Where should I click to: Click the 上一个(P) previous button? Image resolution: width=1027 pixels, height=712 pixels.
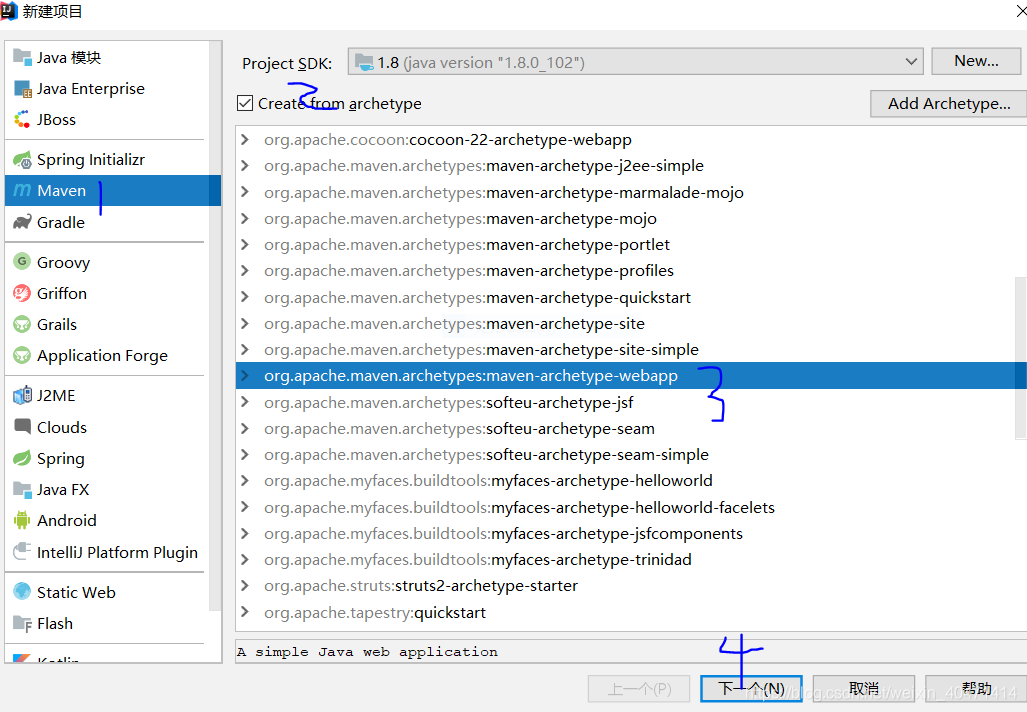(639, 688)
